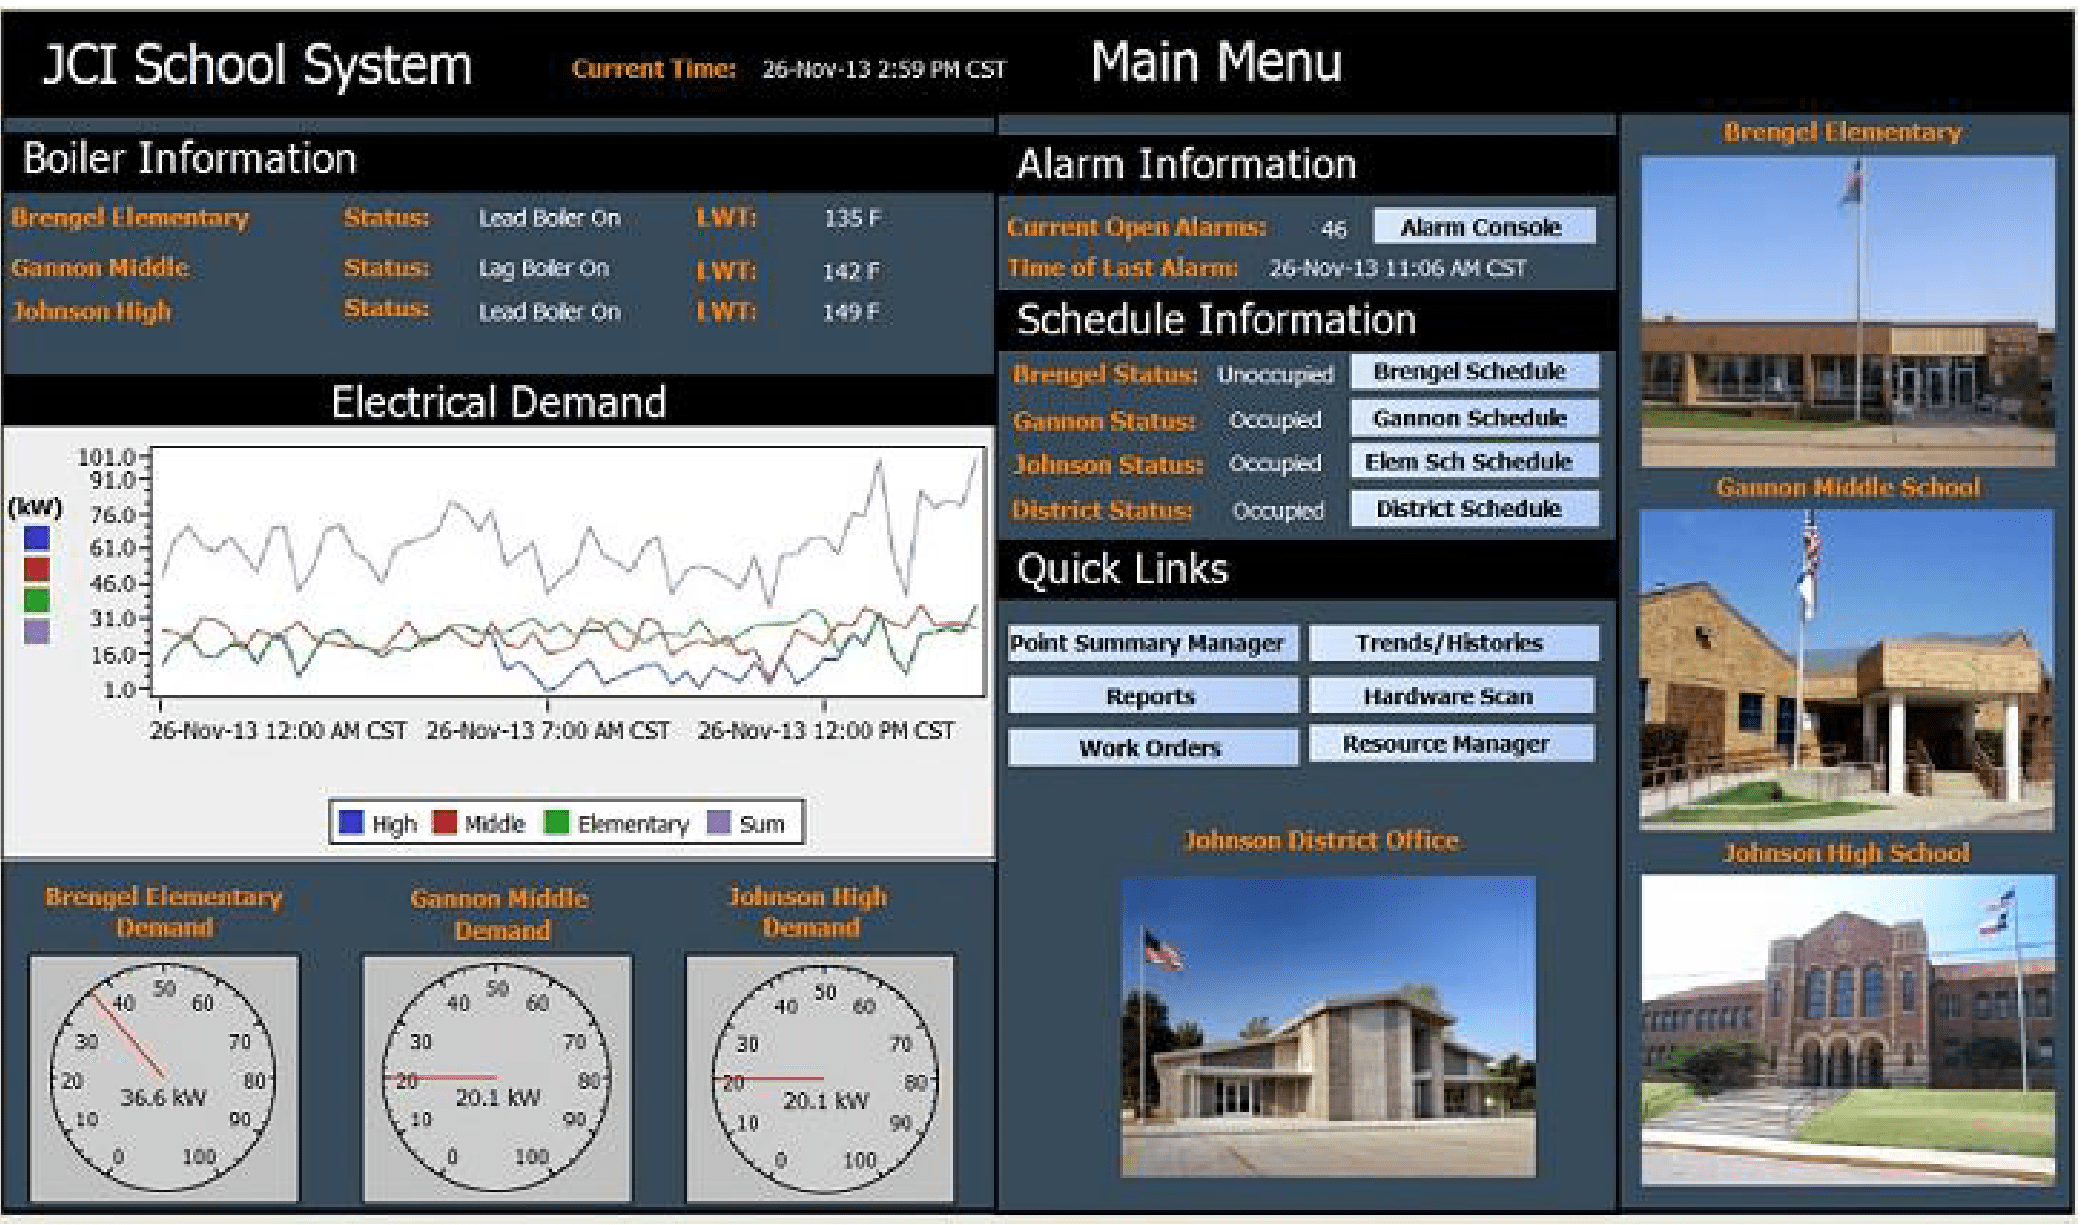
Task: Click the Brengel Schedule button
Action: point(1473,371)
